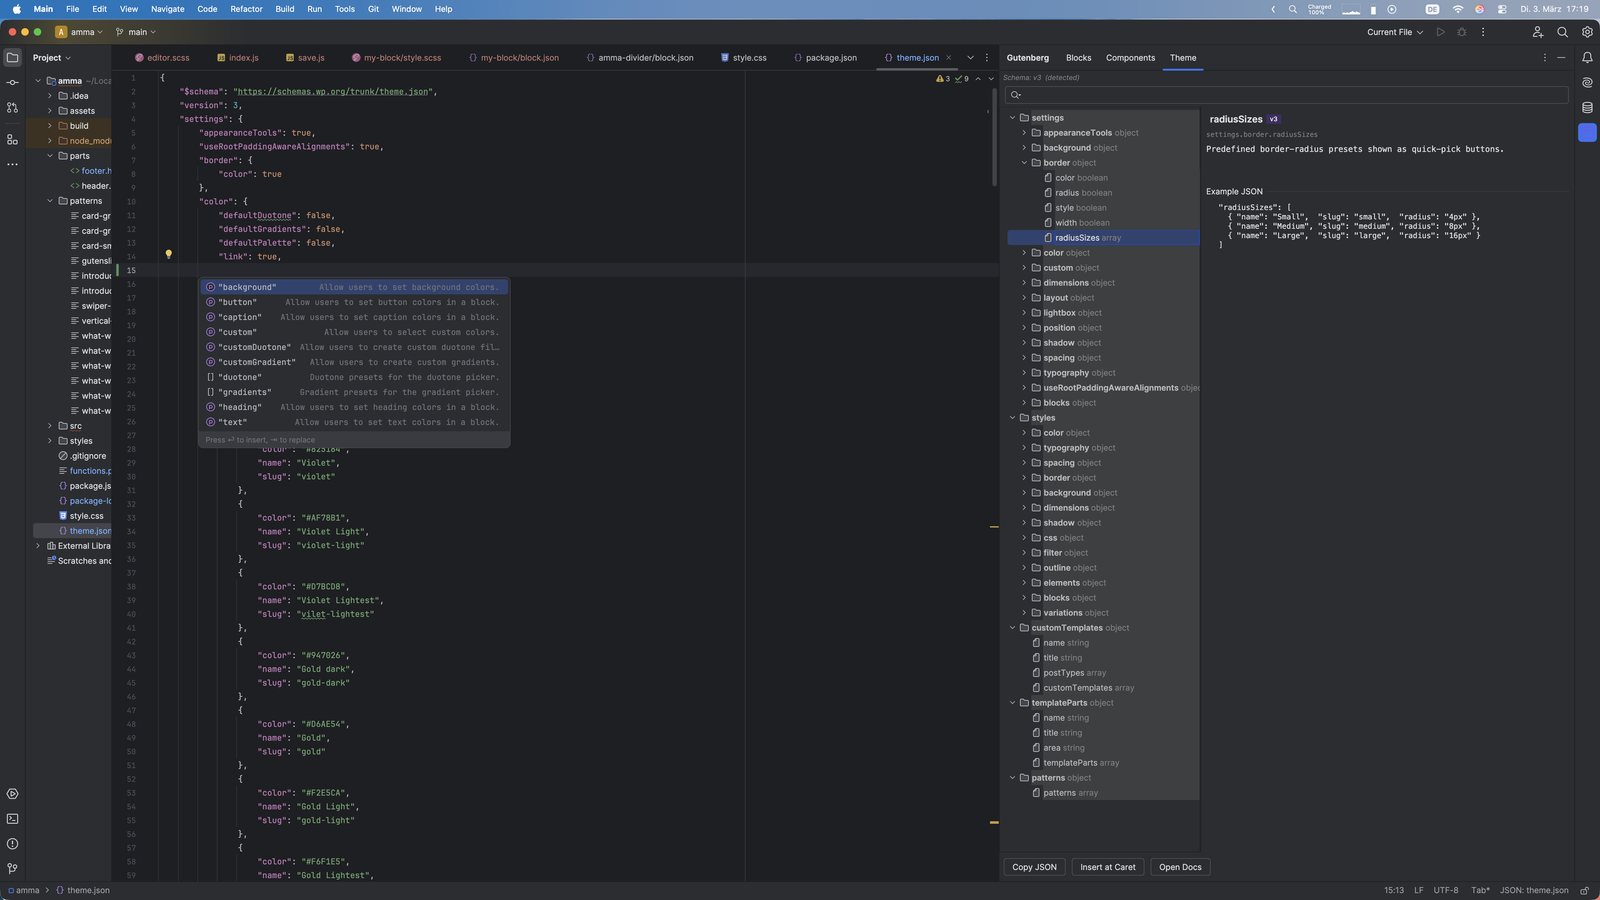Image resolution: width=1600 pixels, height=900 pixels.
Task: Click JSON: theme.json schema status widget
Action: pyautogui.click(x=1534, y=890)
